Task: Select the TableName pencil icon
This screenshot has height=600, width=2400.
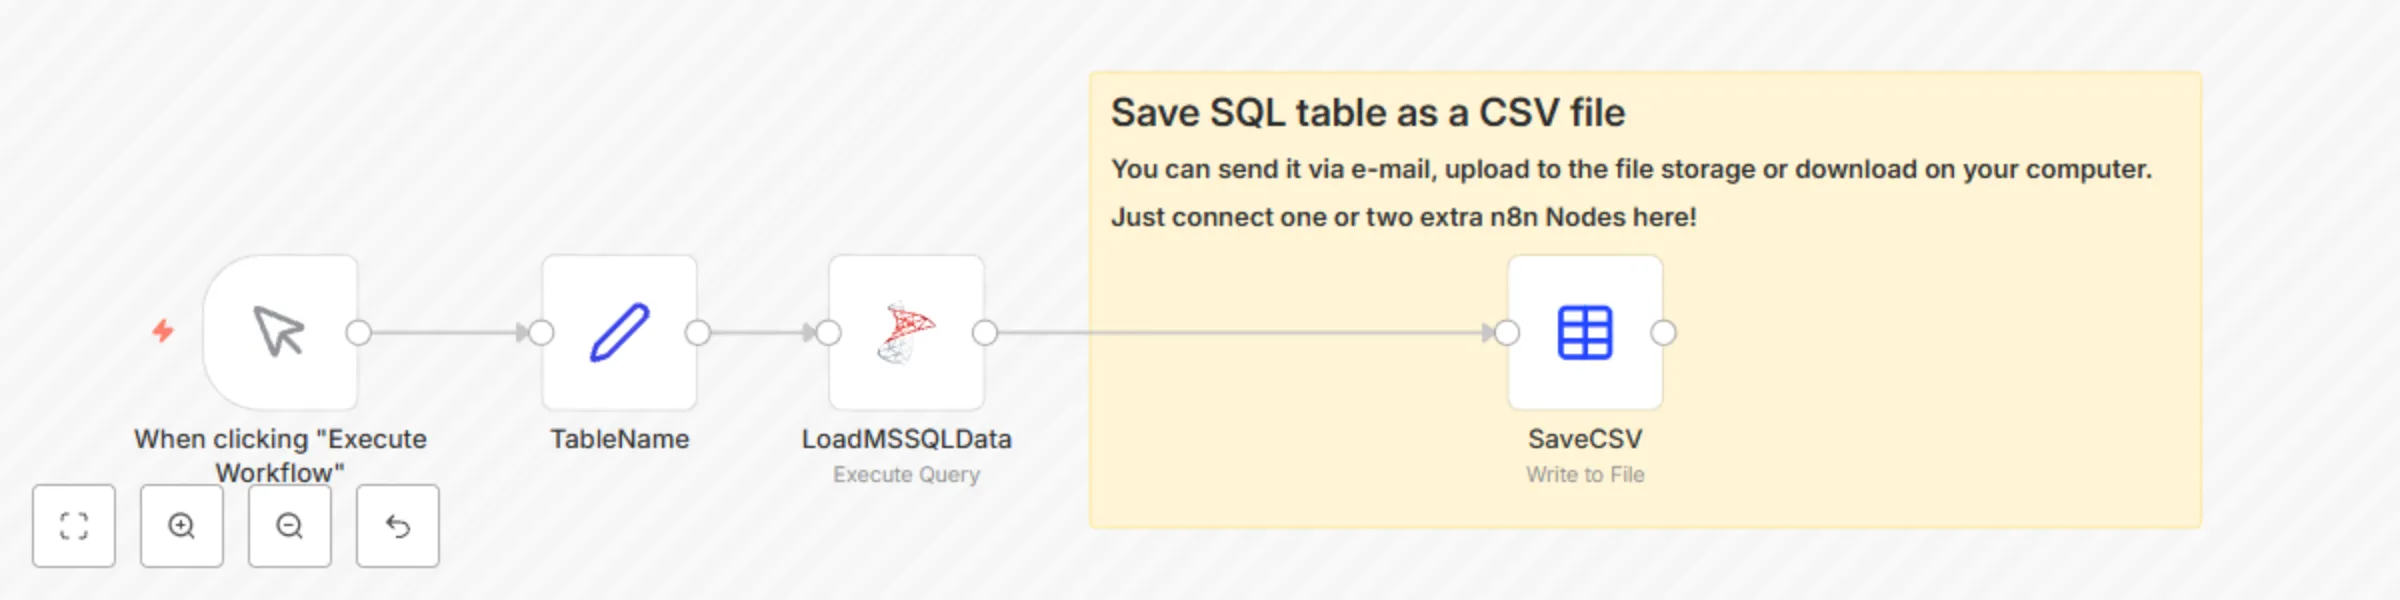Action: pyautogui.click(x=619, y=330)
